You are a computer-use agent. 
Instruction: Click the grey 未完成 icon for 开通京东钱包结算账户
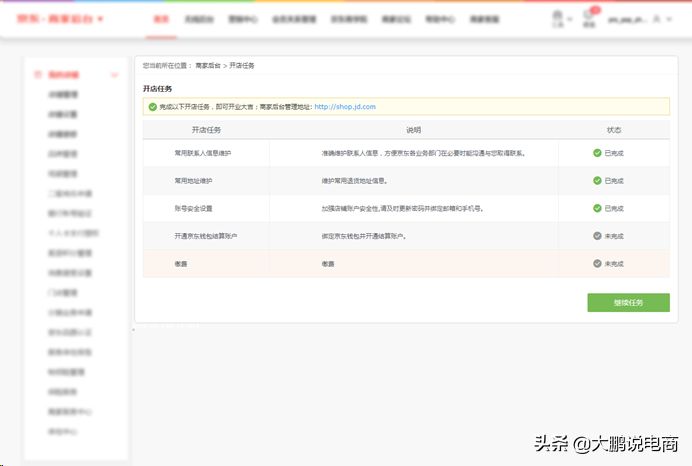(597, 236)
